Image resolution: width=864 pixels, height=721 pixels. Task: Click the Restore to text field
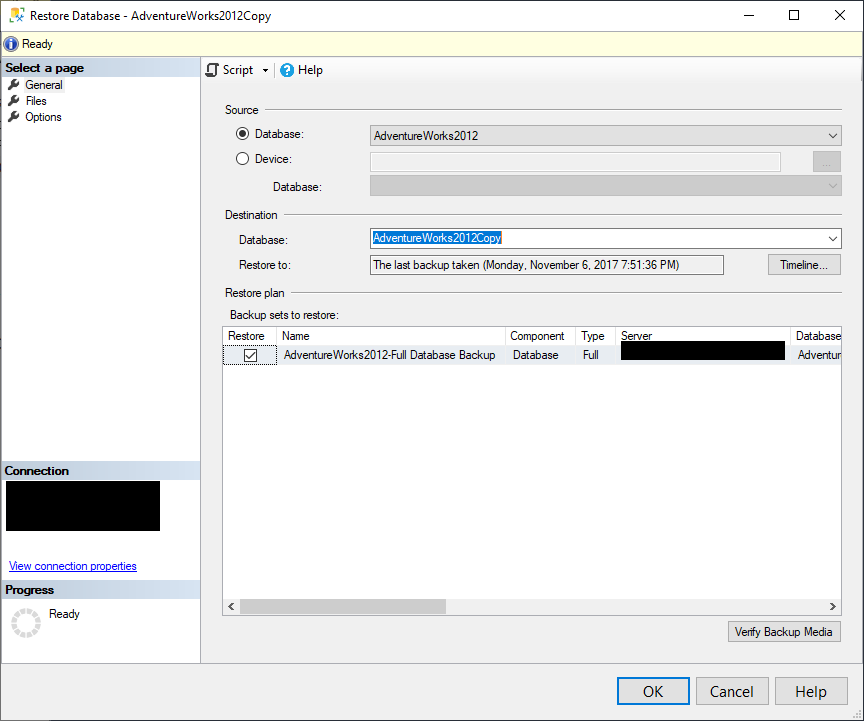tap(547, 265)
